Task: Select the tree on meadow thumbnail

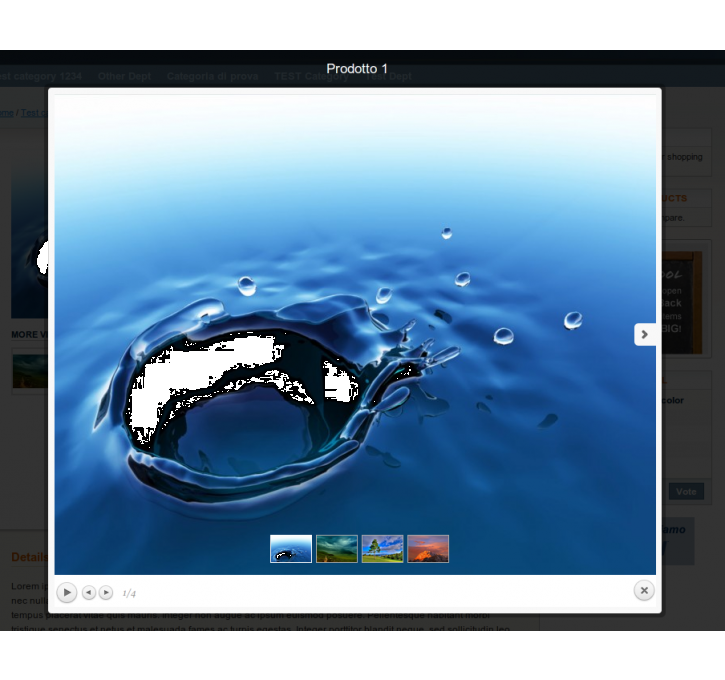Action: coord(382,549)
